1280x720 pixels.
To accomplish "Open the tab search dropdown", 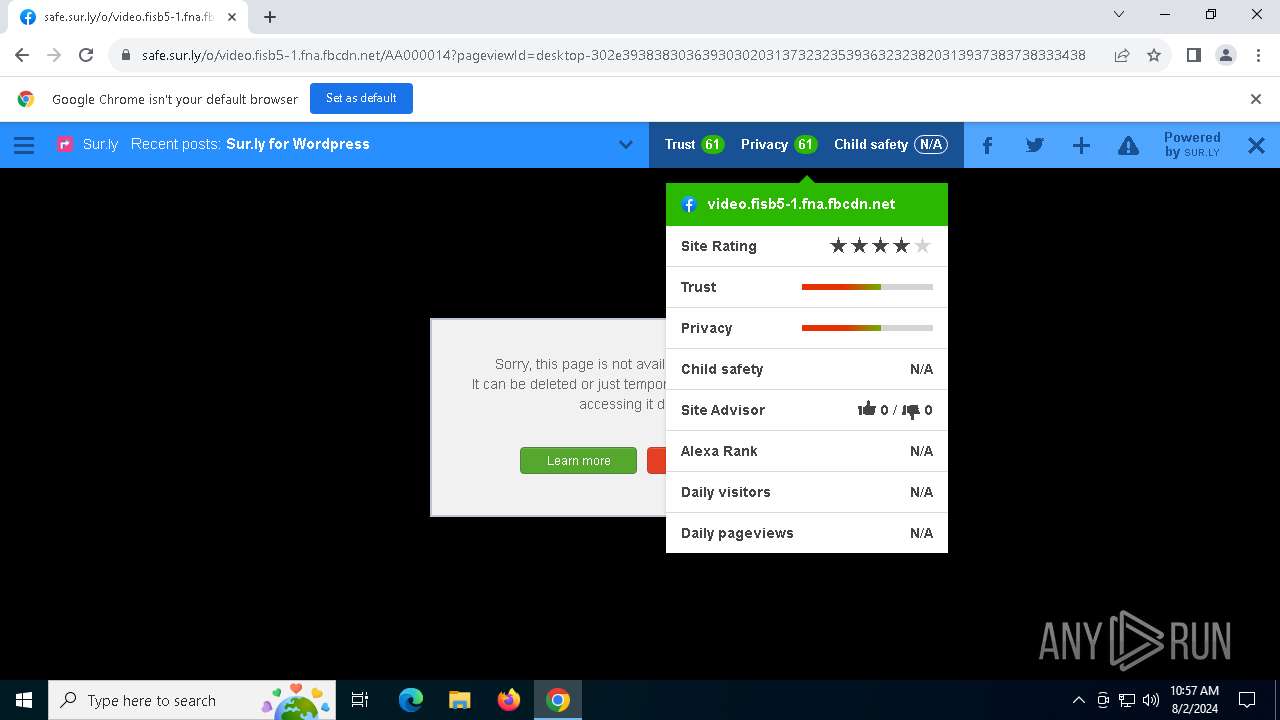I will pos(1119,15).
